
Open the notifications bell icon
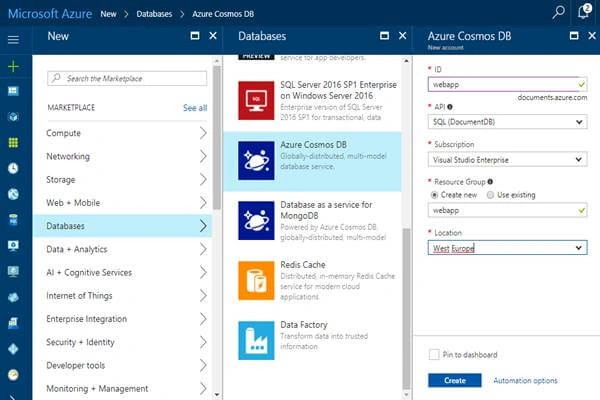pyautogui.click(x=584, y=12)
